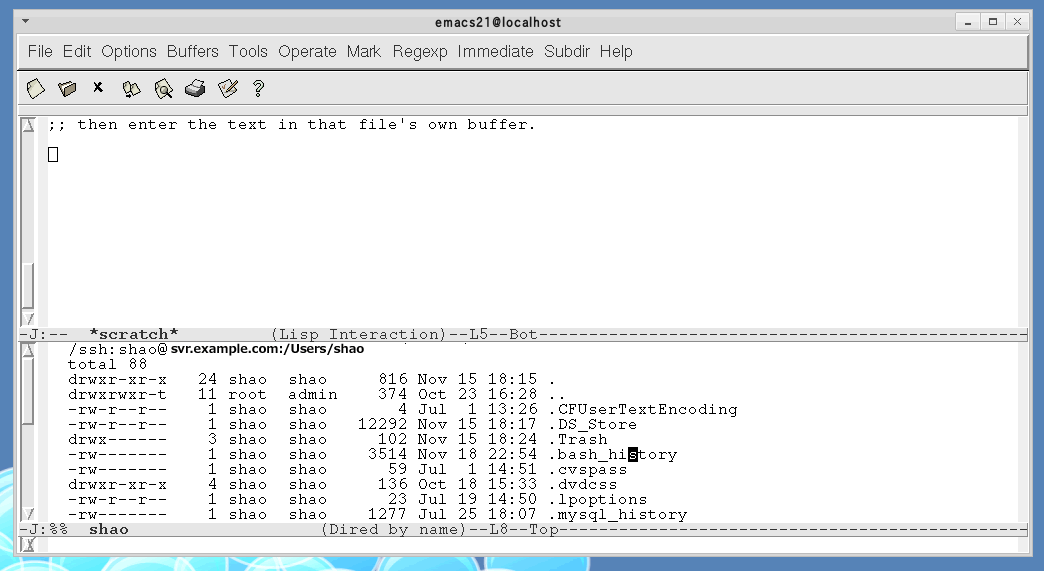Viewport: 1044px width, 571px height.
Task: Click scratch buffer scrollbar up arrow
Action: click(28, 124)
